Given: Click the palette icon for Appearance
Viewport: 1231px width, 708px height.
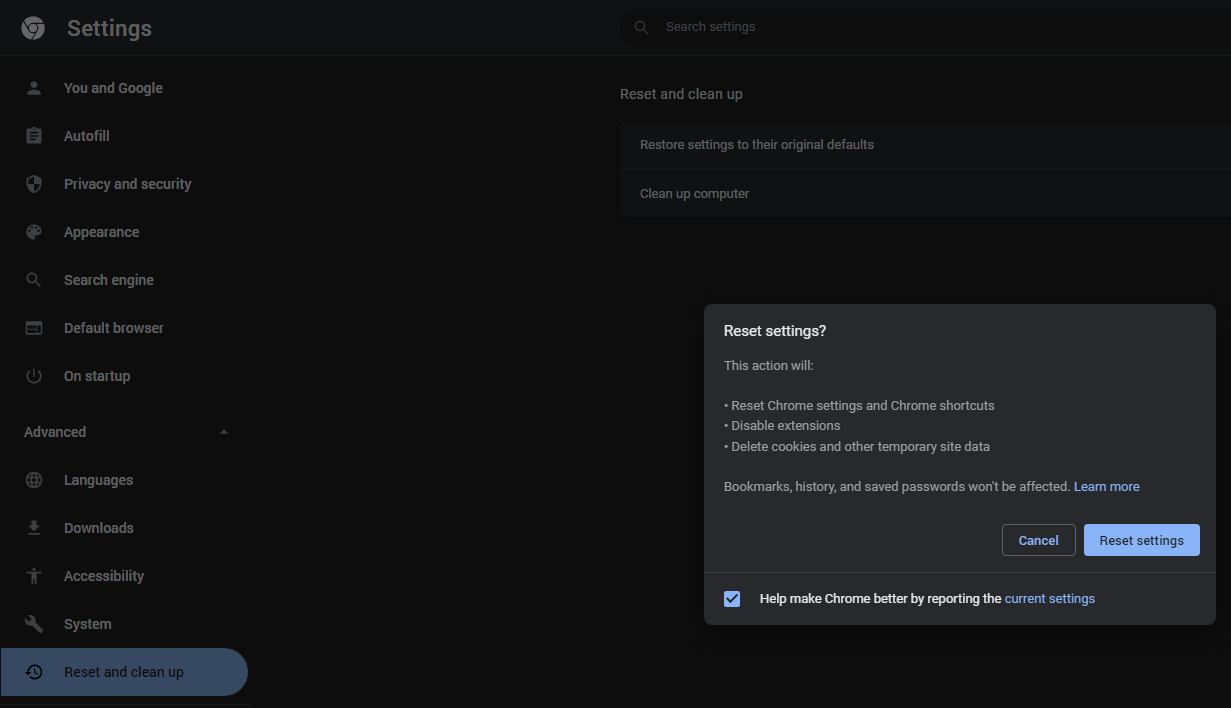Looking at the screenshot, I should point(34,232).
